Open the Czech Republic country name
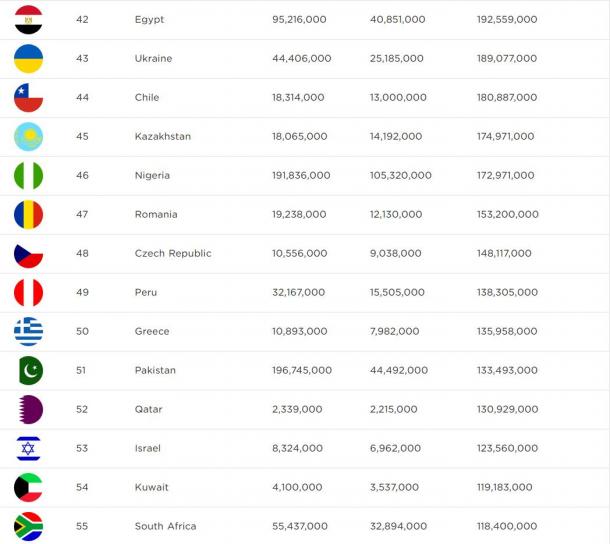610x544 pixels. click(173, 253)
